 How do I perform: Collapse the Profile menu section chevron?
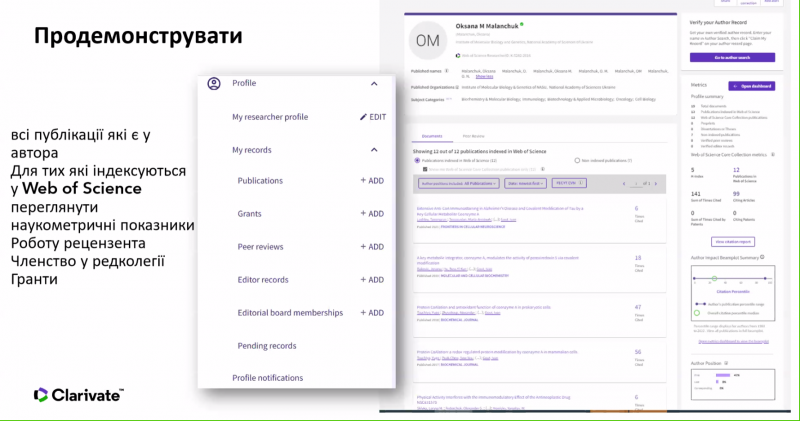click(x=374, y=84)
